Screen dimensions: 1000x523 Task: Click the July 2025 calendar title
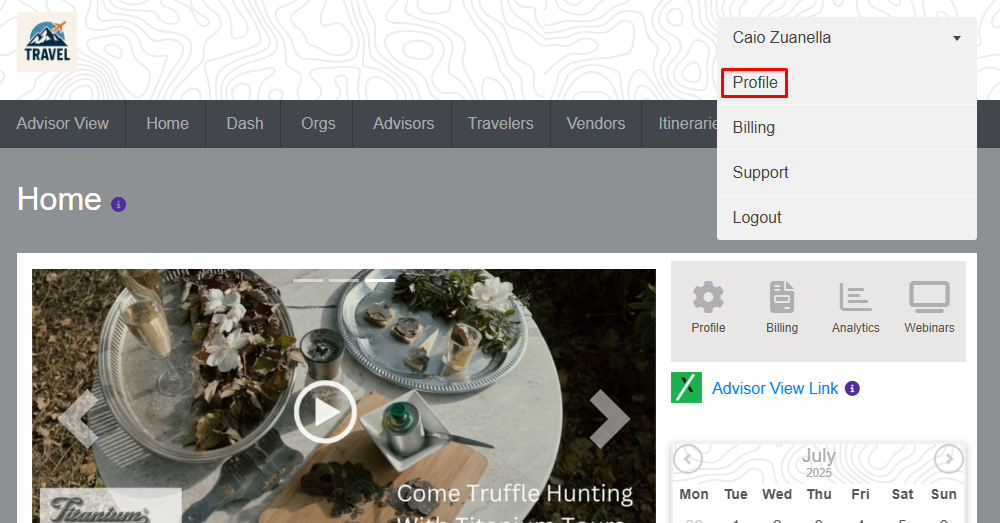pyautogui.click(x=818, y=462)
